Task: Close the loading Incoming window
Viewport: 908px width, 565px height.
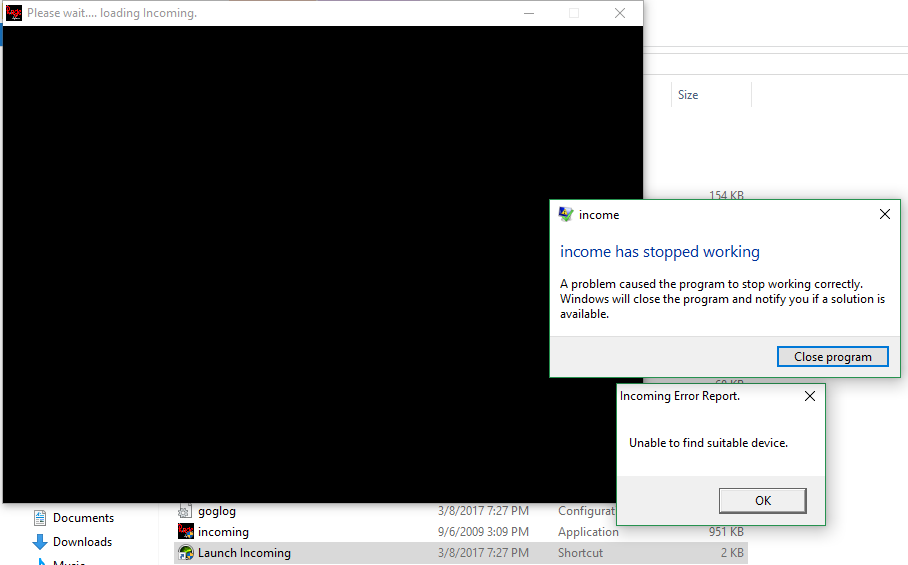Action: pos(620,13)
